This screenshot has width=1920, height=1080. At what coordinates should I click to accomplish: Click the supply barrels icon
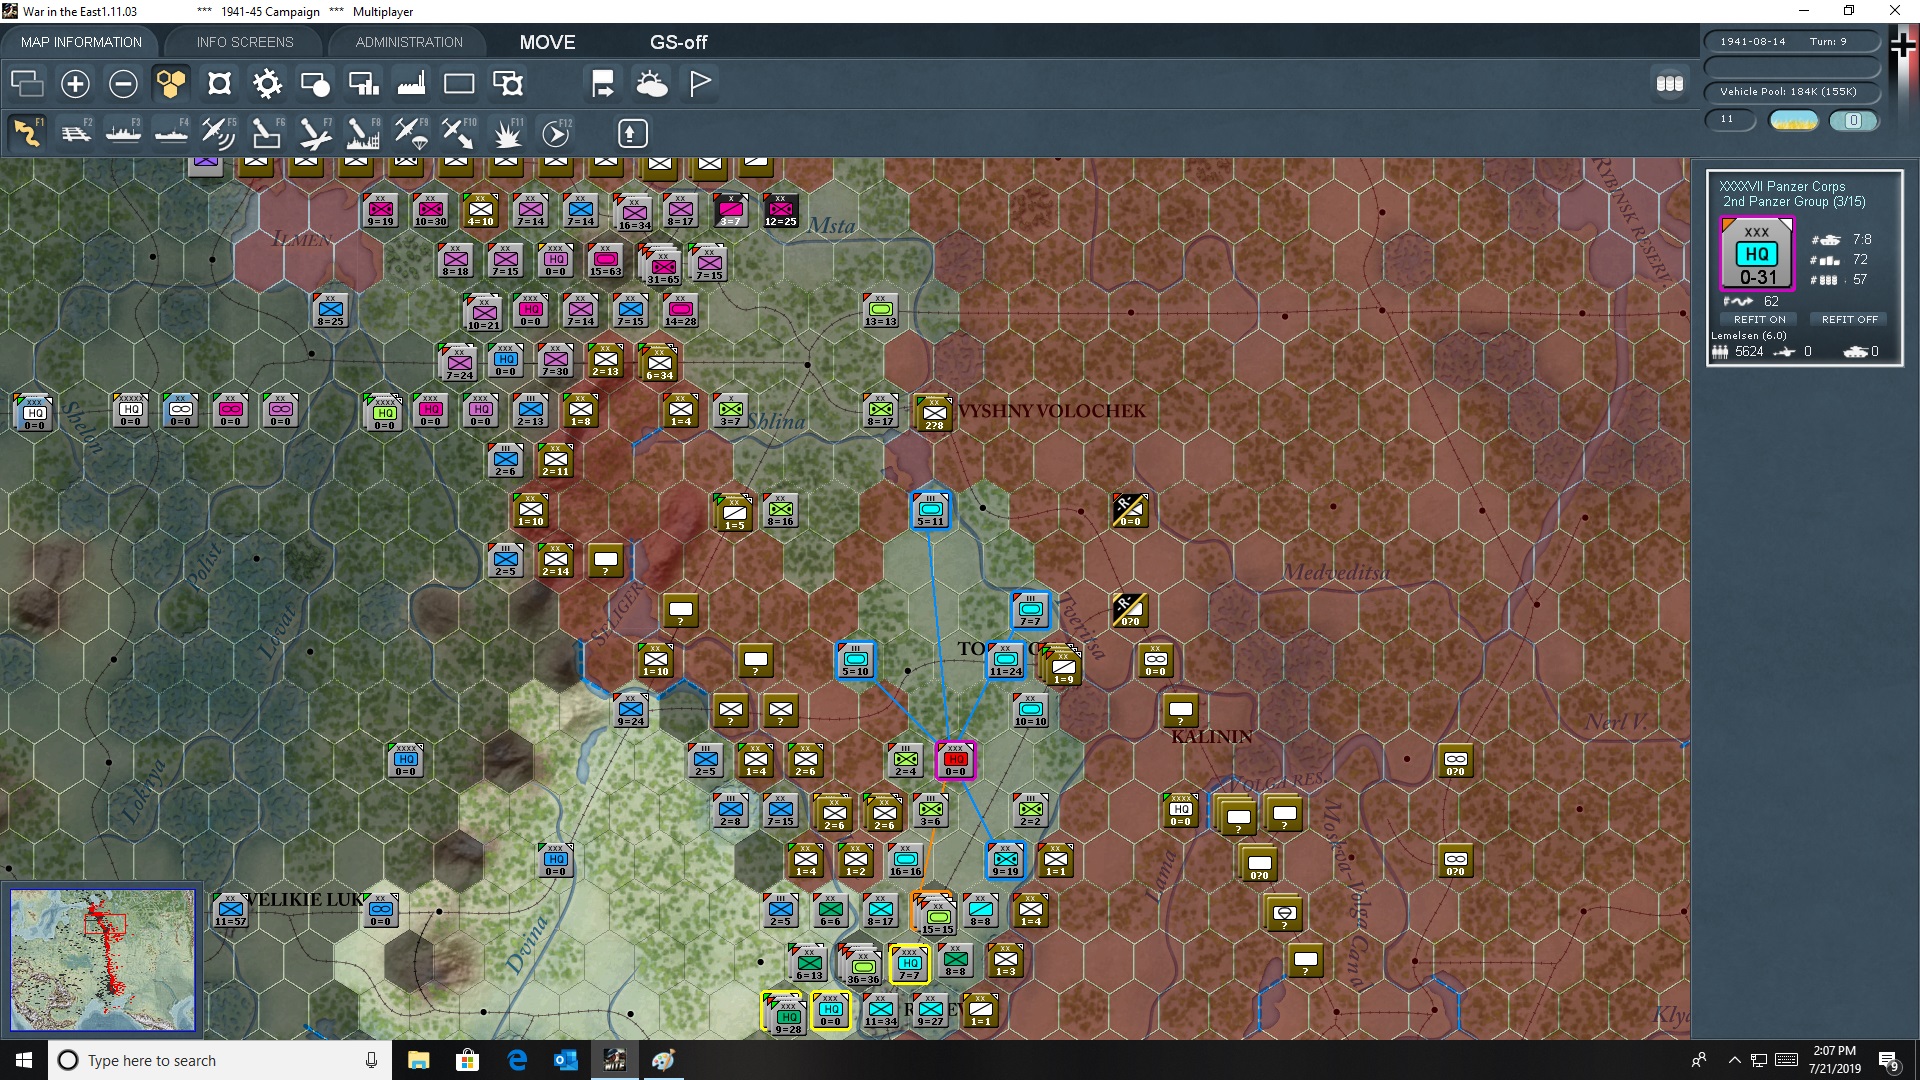(1670, 84)
